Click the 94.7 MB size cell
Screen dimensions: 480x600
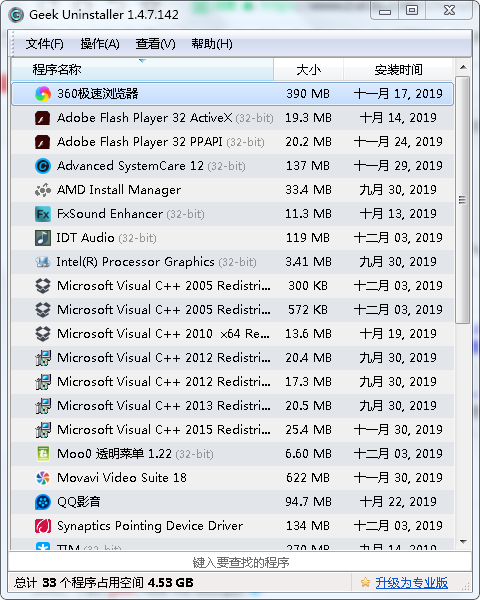pyautogui.click(x=308, y=502)
